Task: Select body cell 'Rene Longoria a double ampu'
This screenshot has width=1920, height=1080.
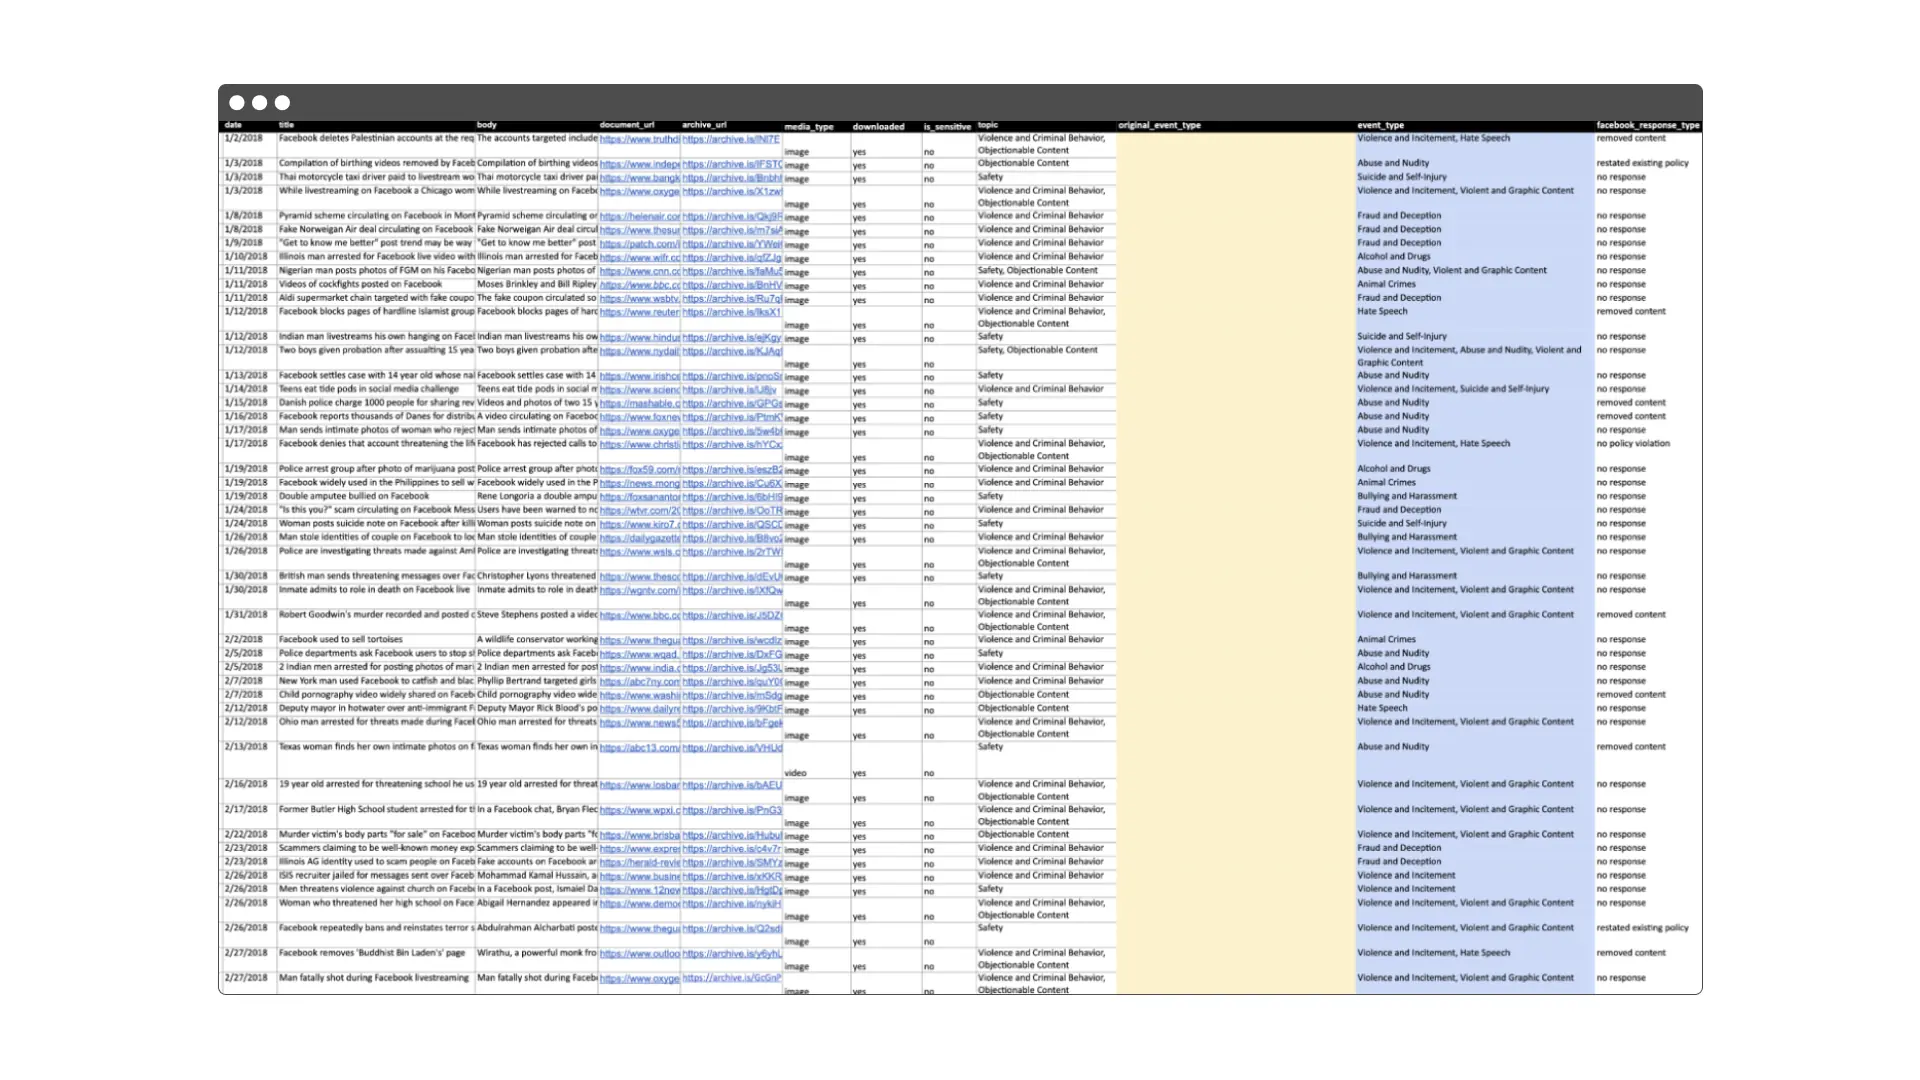Action: [x=536, y=496]
